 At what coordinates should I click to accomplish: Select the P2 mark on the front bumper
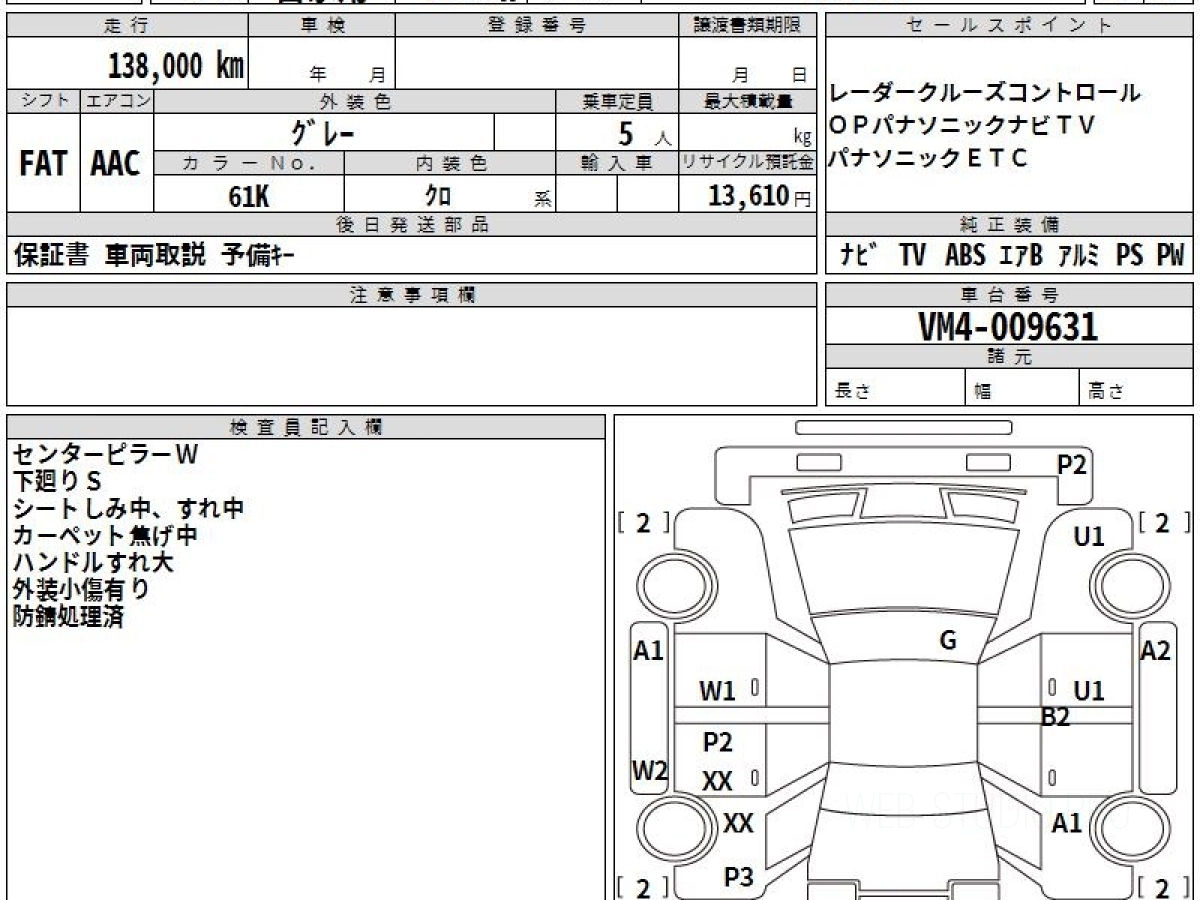[1072, 463]
